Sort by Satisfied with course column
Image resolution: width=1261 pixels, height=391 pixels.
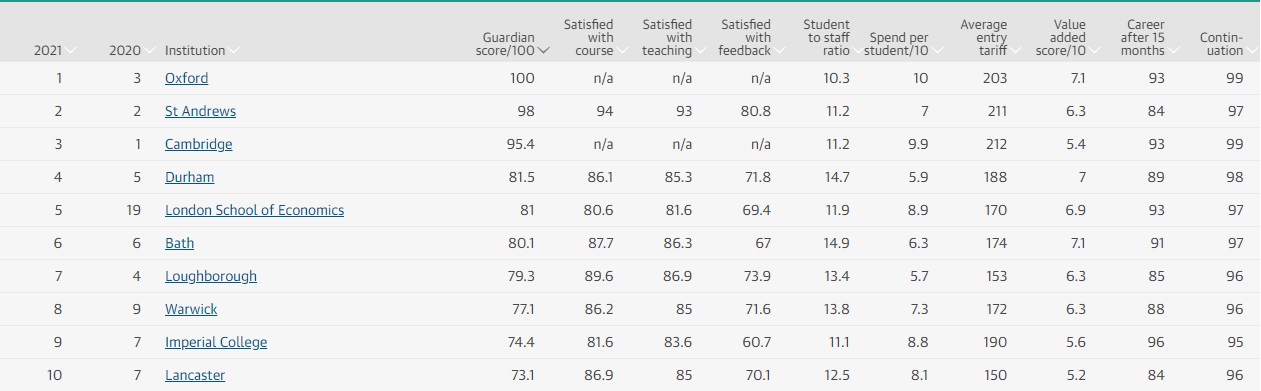click(595, 38)
